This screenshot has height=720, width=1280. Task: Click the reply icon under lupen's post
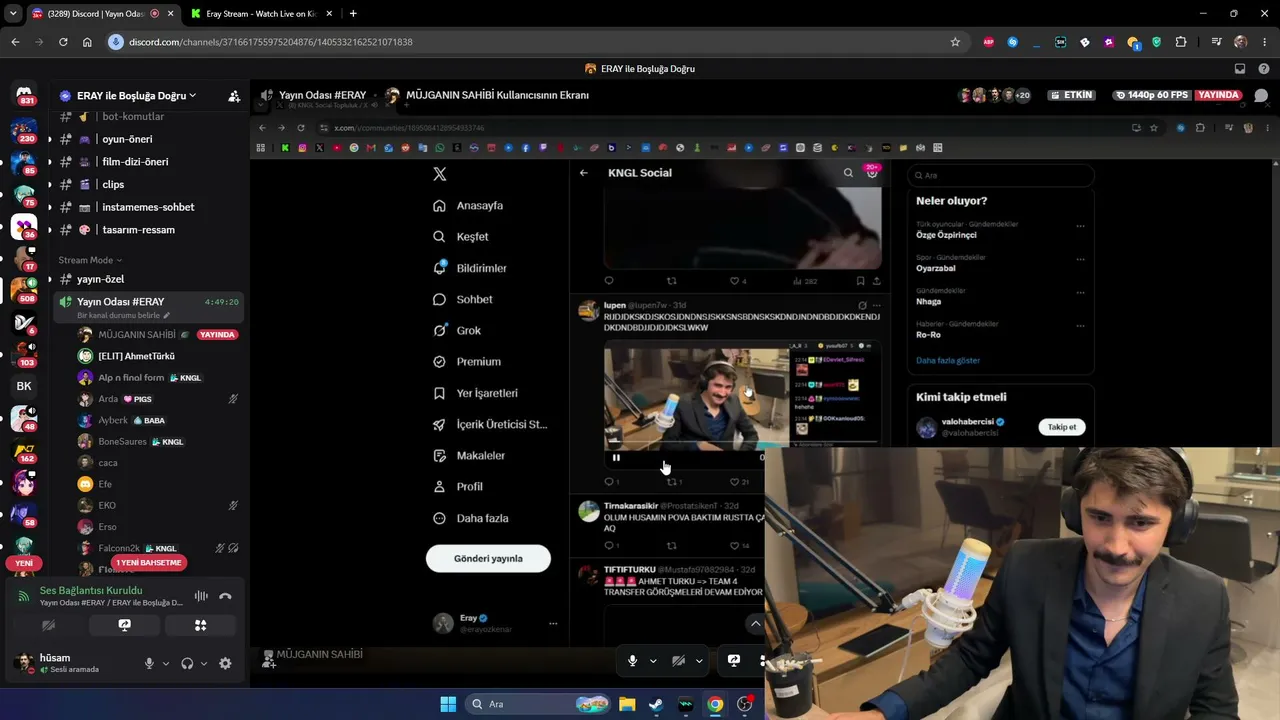pyautogui.click(x=609, y=482)
